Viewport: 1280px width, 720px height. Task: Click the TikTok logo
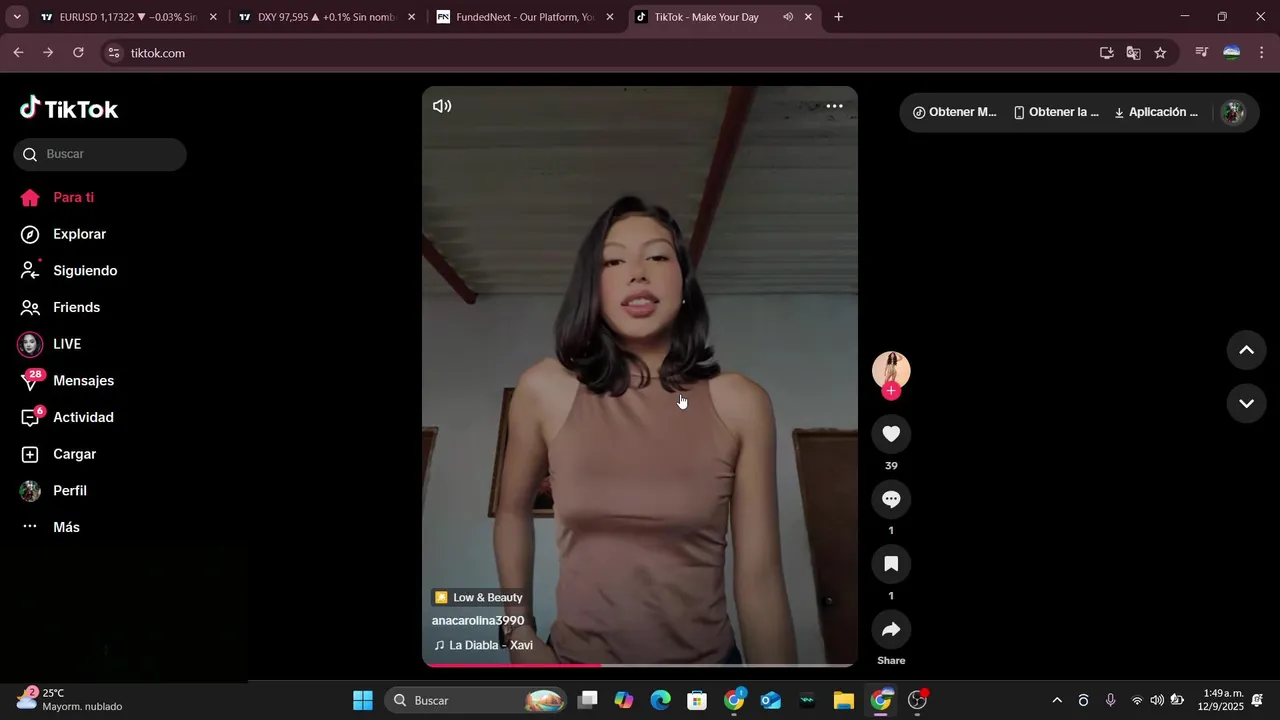[x=69, y=108]
